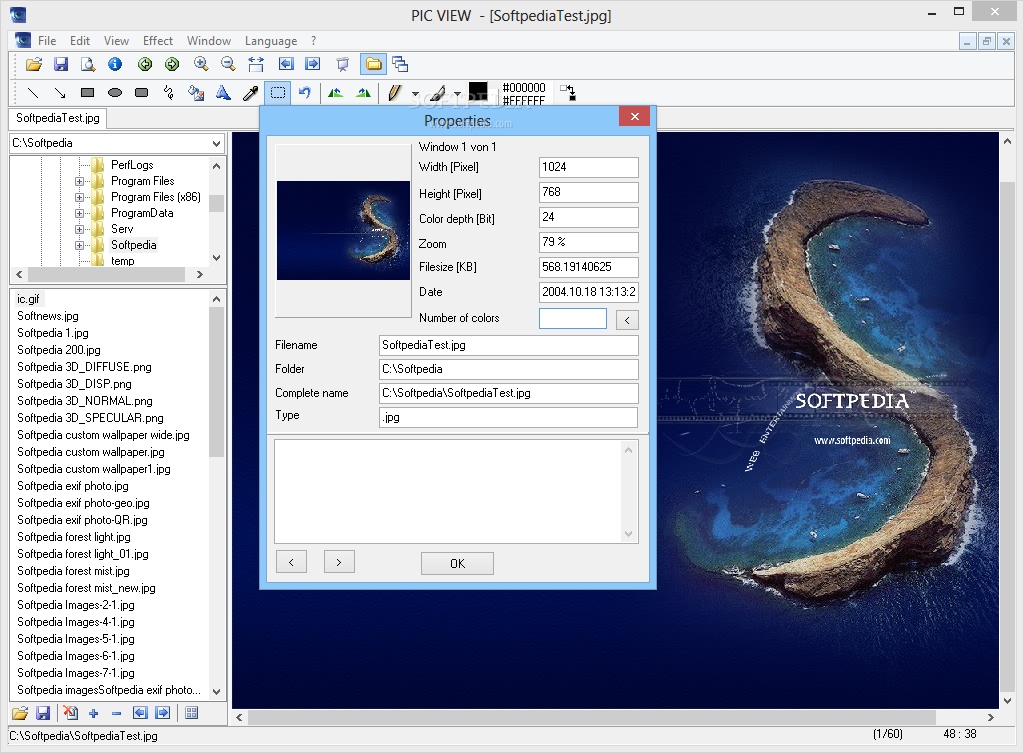
Task: Zoom in with the plus magnifier icon
Action: tap(201, 64)
